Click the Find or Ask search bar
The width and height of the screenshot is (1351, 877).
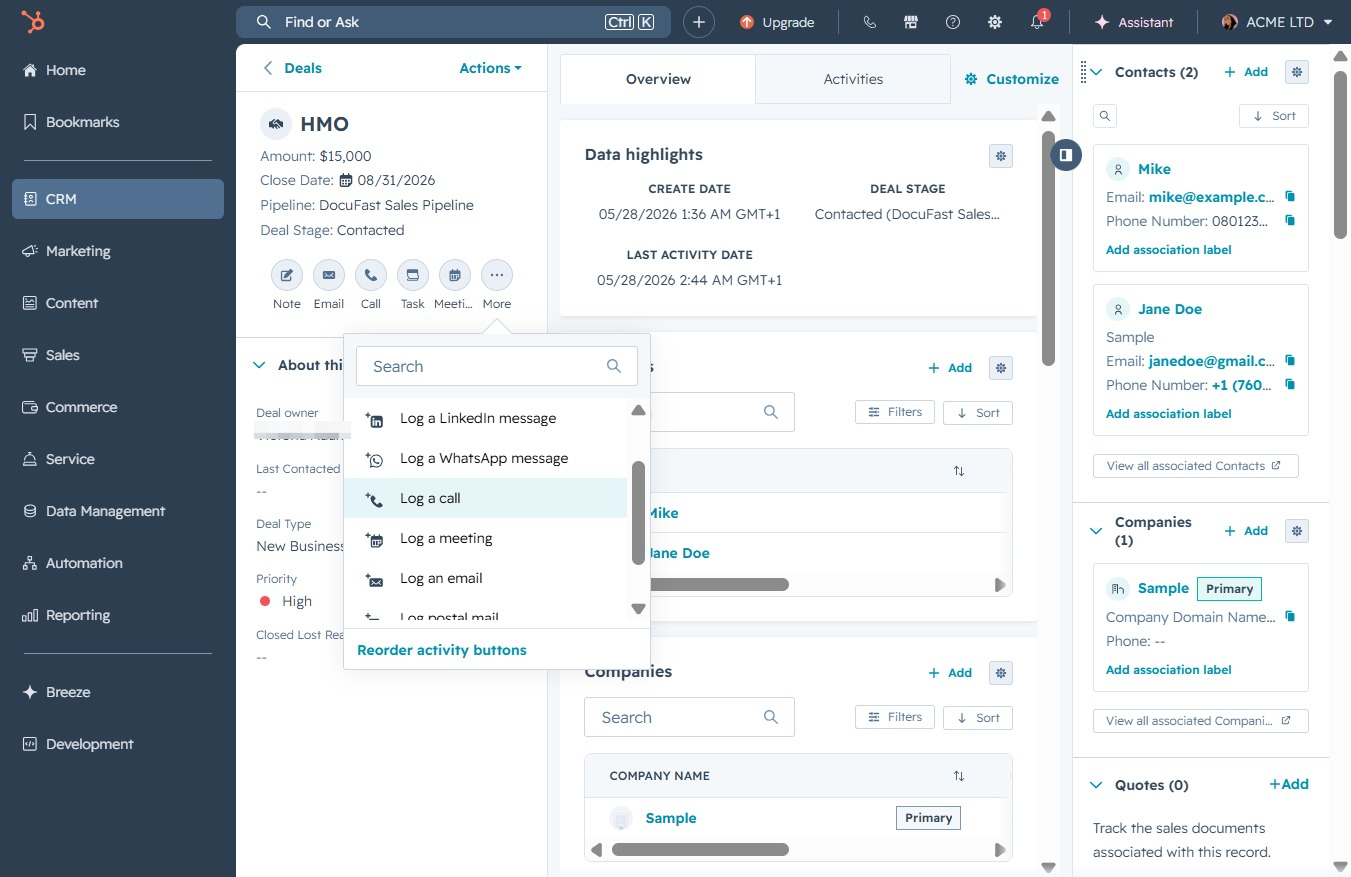click(453, 22)
